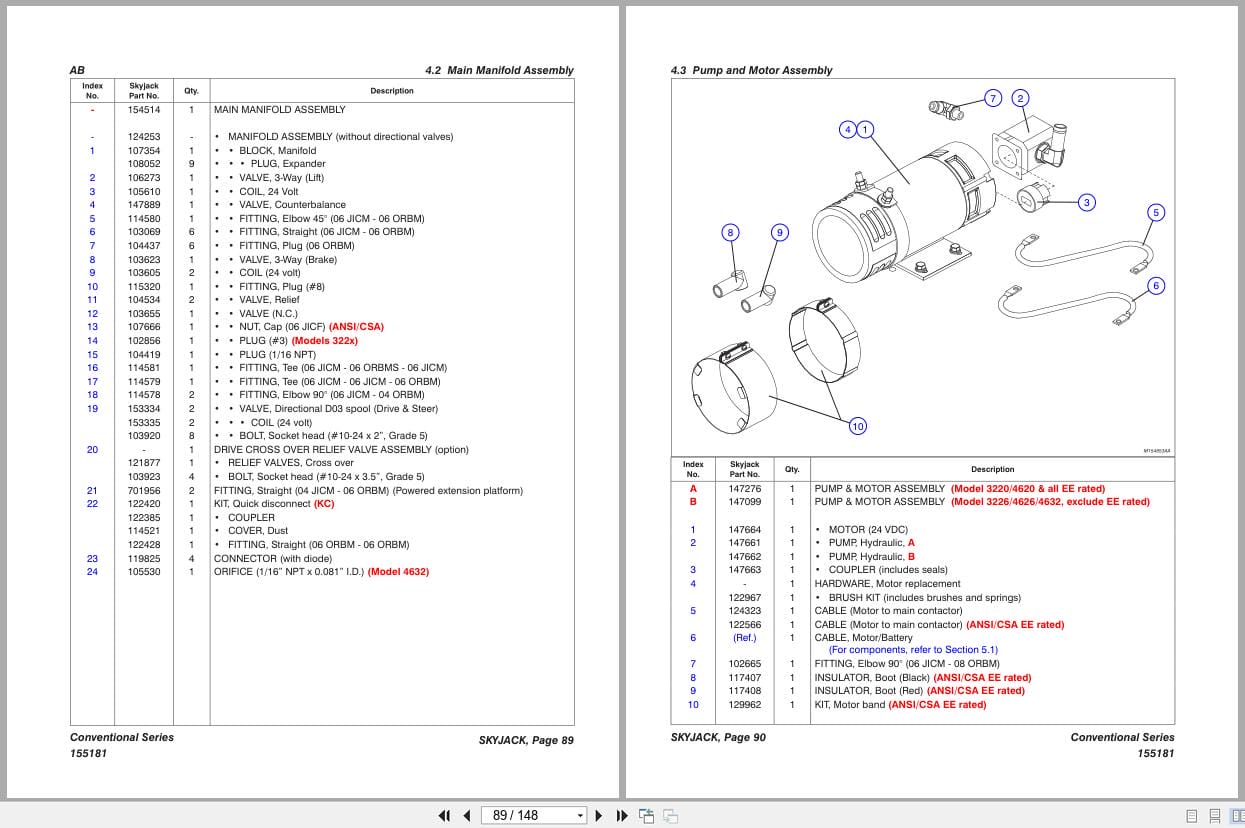Go to last page button
Screen dimensions: 1245x828
pyautogui.click(x=622, y=815)
